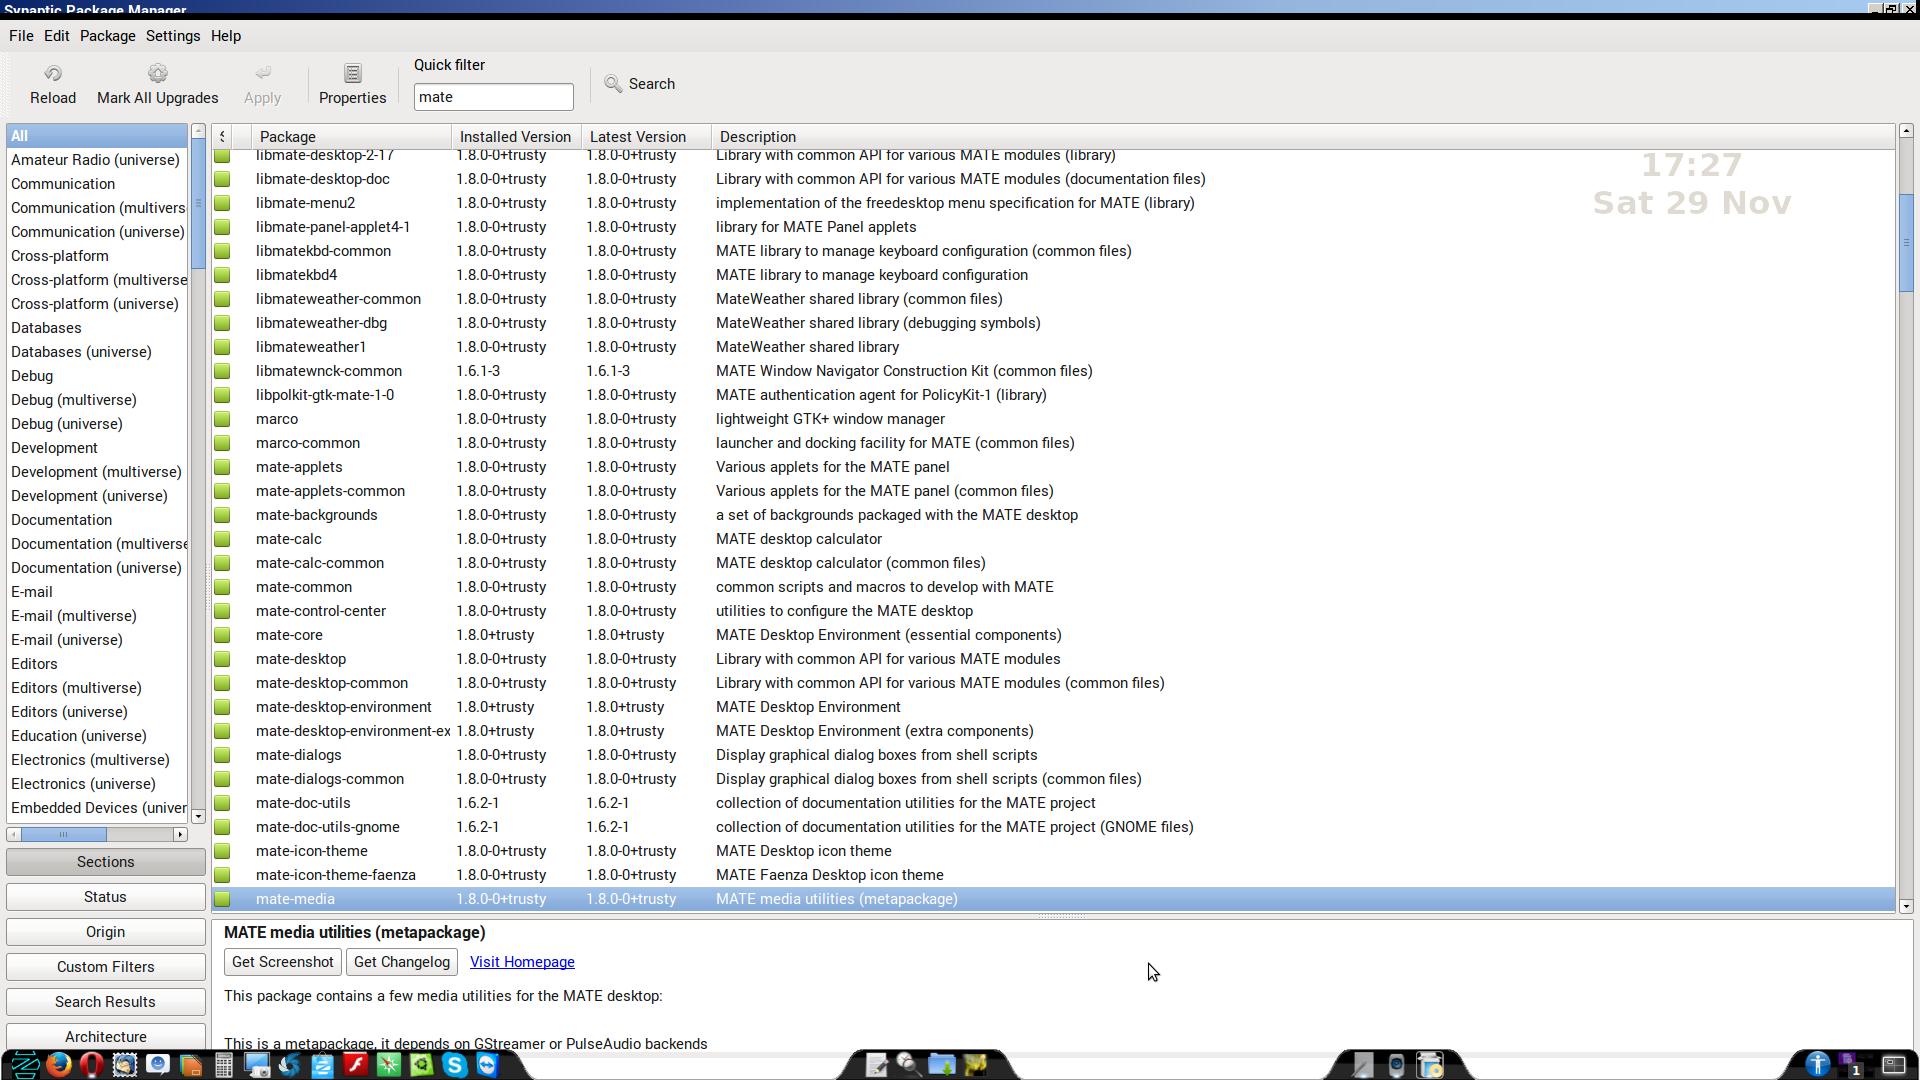The width and height of the screenshot is (1920, 1080).
Task: Open the Settings menu
Action: pyautogui.click(x=172, y=36)
